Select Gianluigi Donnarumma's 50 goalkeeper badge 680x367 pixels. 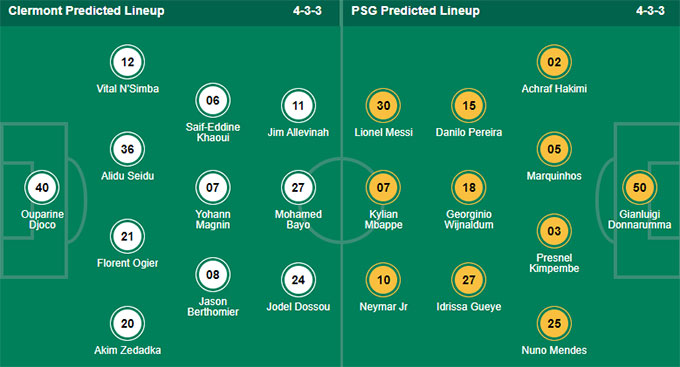640,187
